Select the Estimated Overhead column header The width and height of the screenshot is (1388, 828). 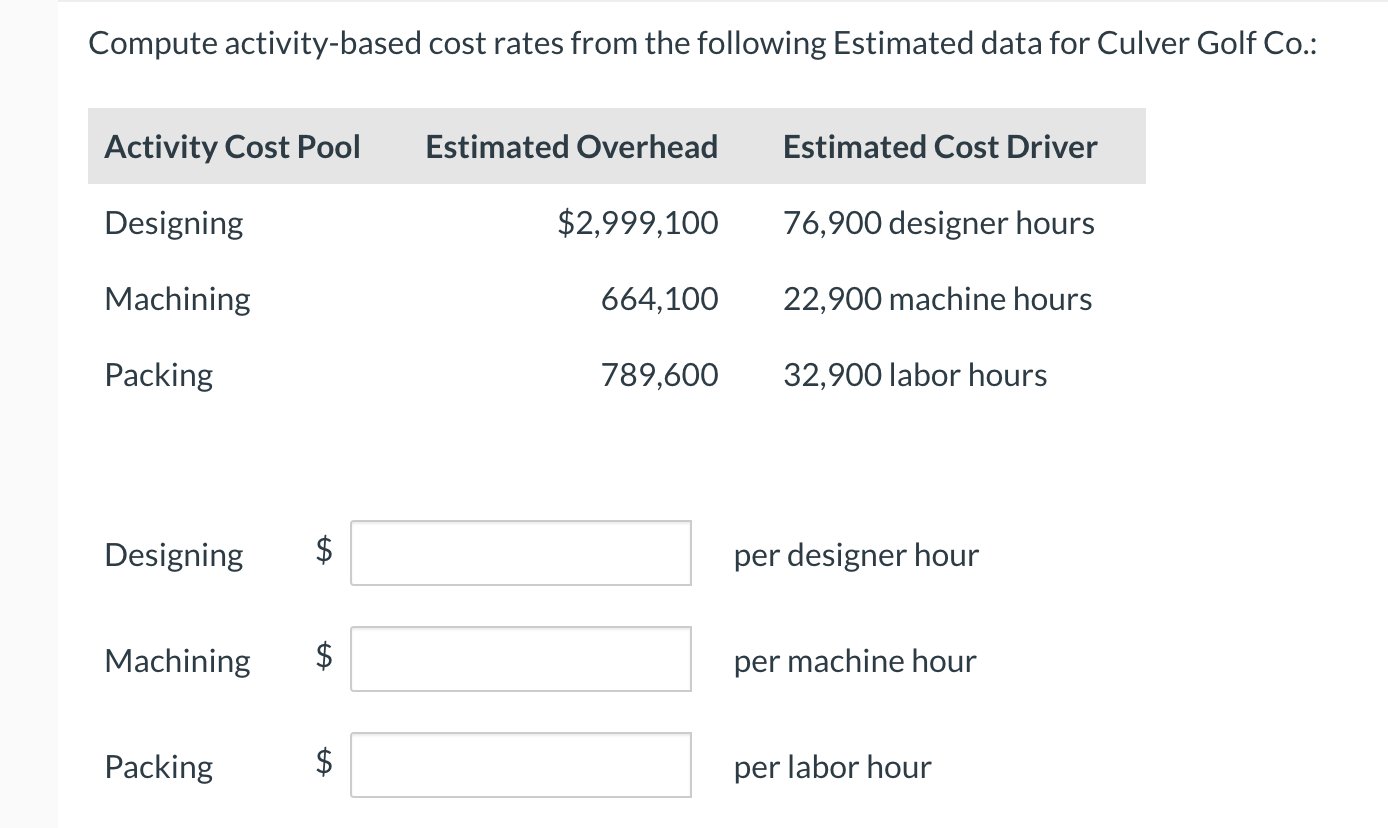click(x=571, y=146)
